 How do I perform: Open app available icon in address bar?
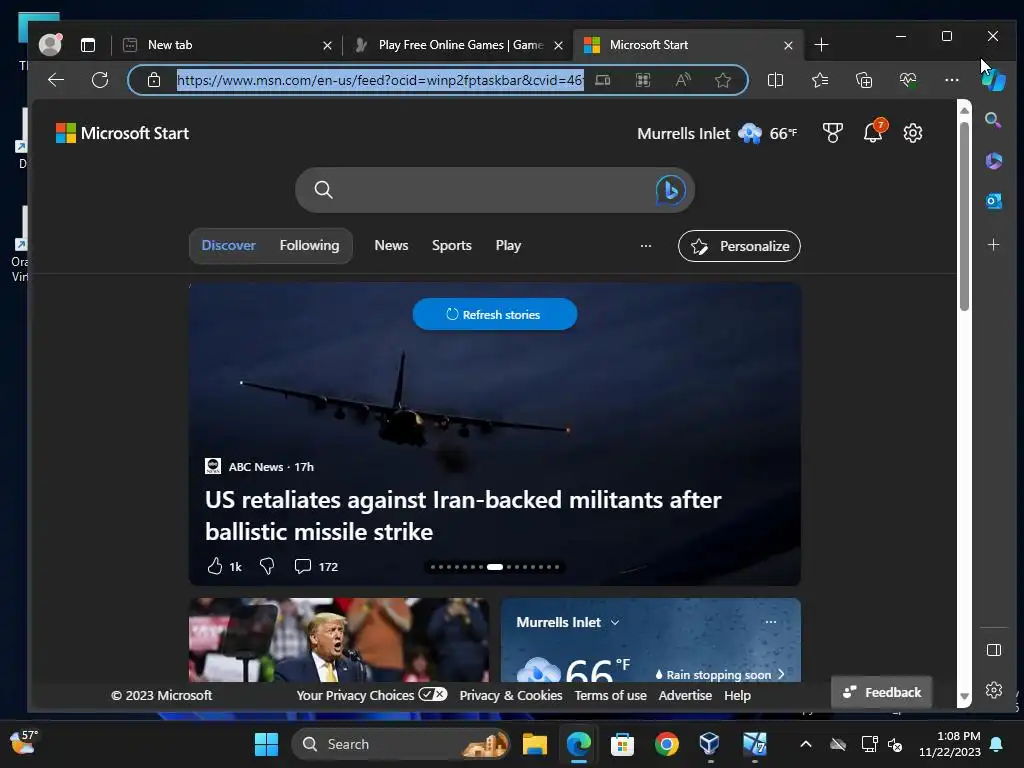pyautogui.click(x=603, y=80)
